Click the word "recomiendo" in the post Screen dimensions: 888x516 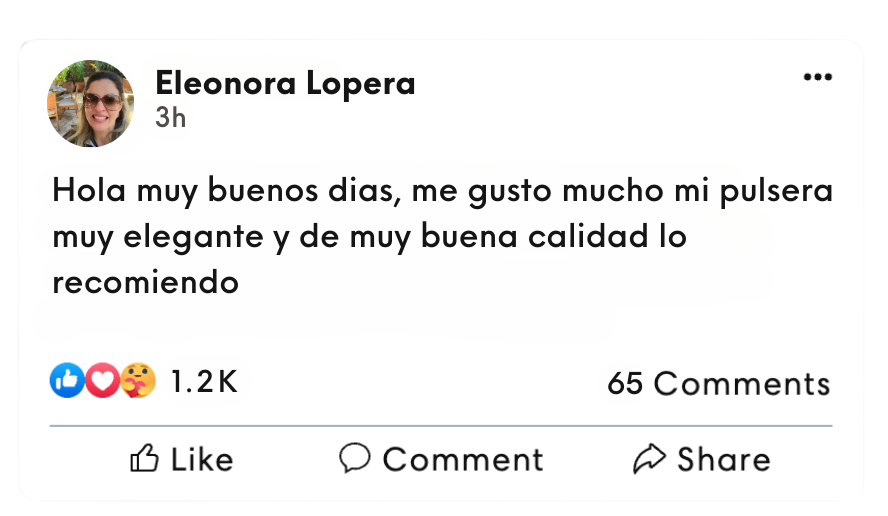[146, 282]
